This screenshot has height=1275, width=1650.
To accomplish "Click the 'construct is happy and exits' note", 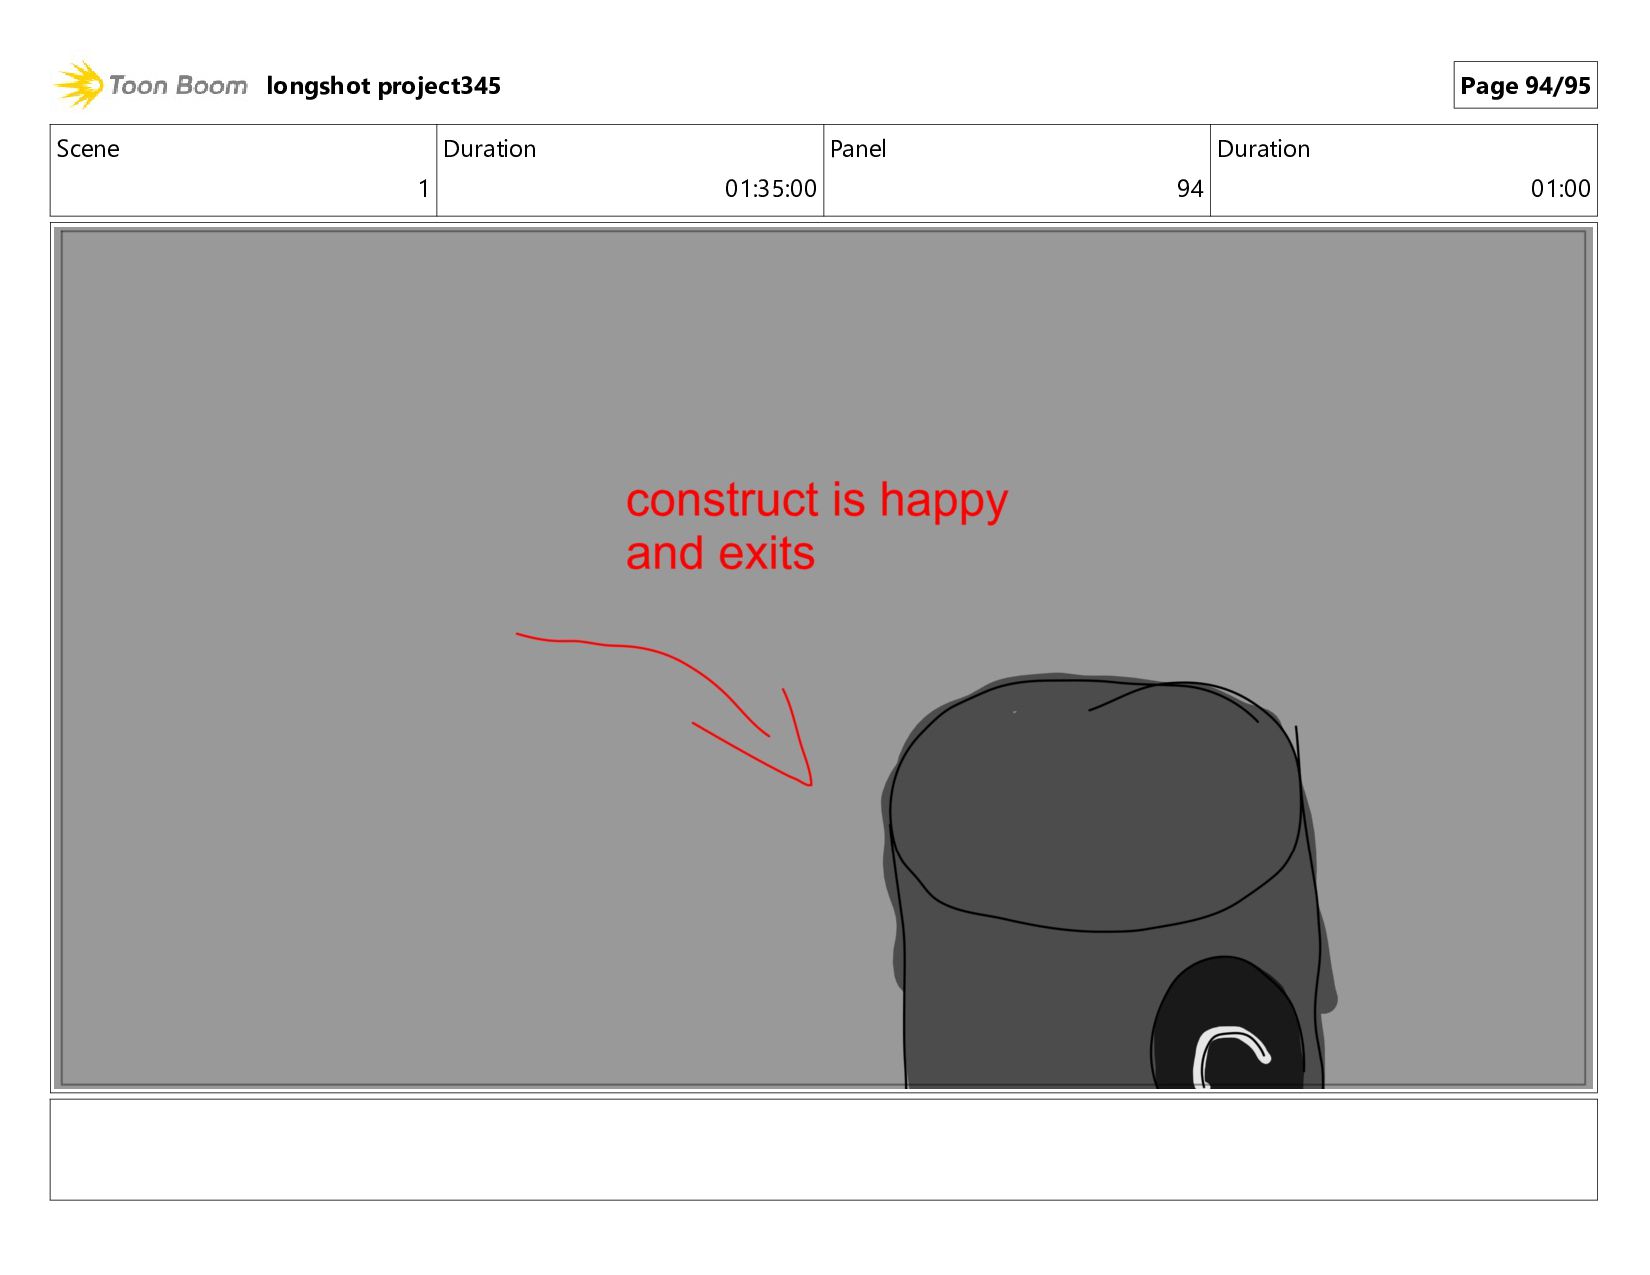I will click(817, 526).
